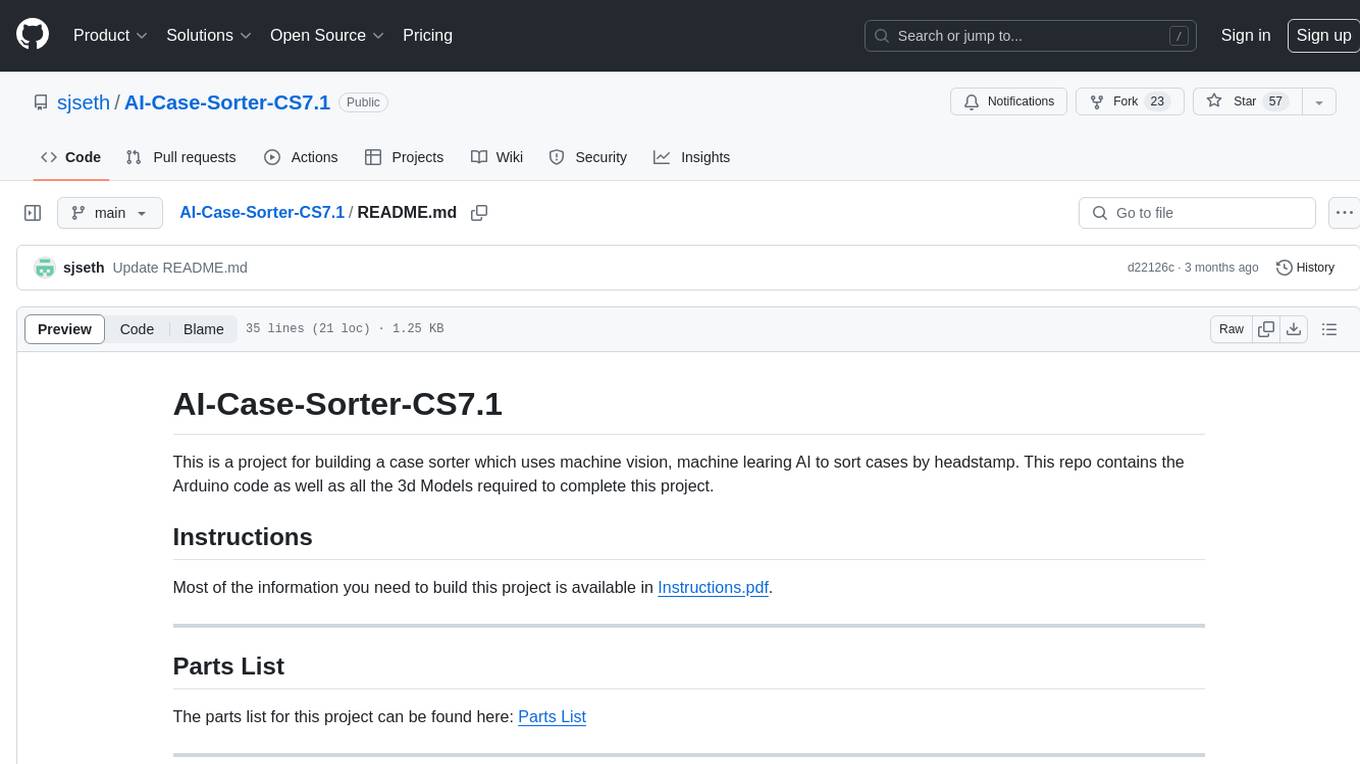
Task: Click the Parts List heading
Action: tap(229, 666)
